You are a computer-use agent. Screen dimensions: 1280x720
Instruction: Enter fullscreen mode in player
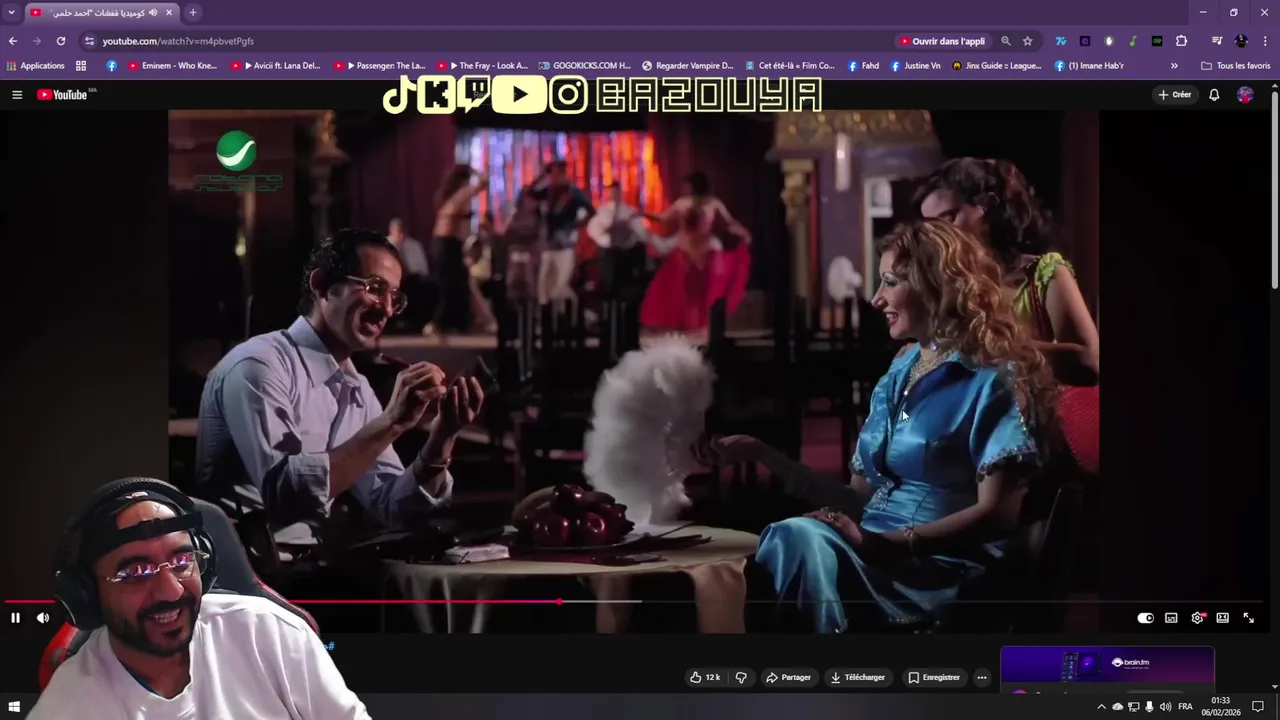coord(1248,618)
